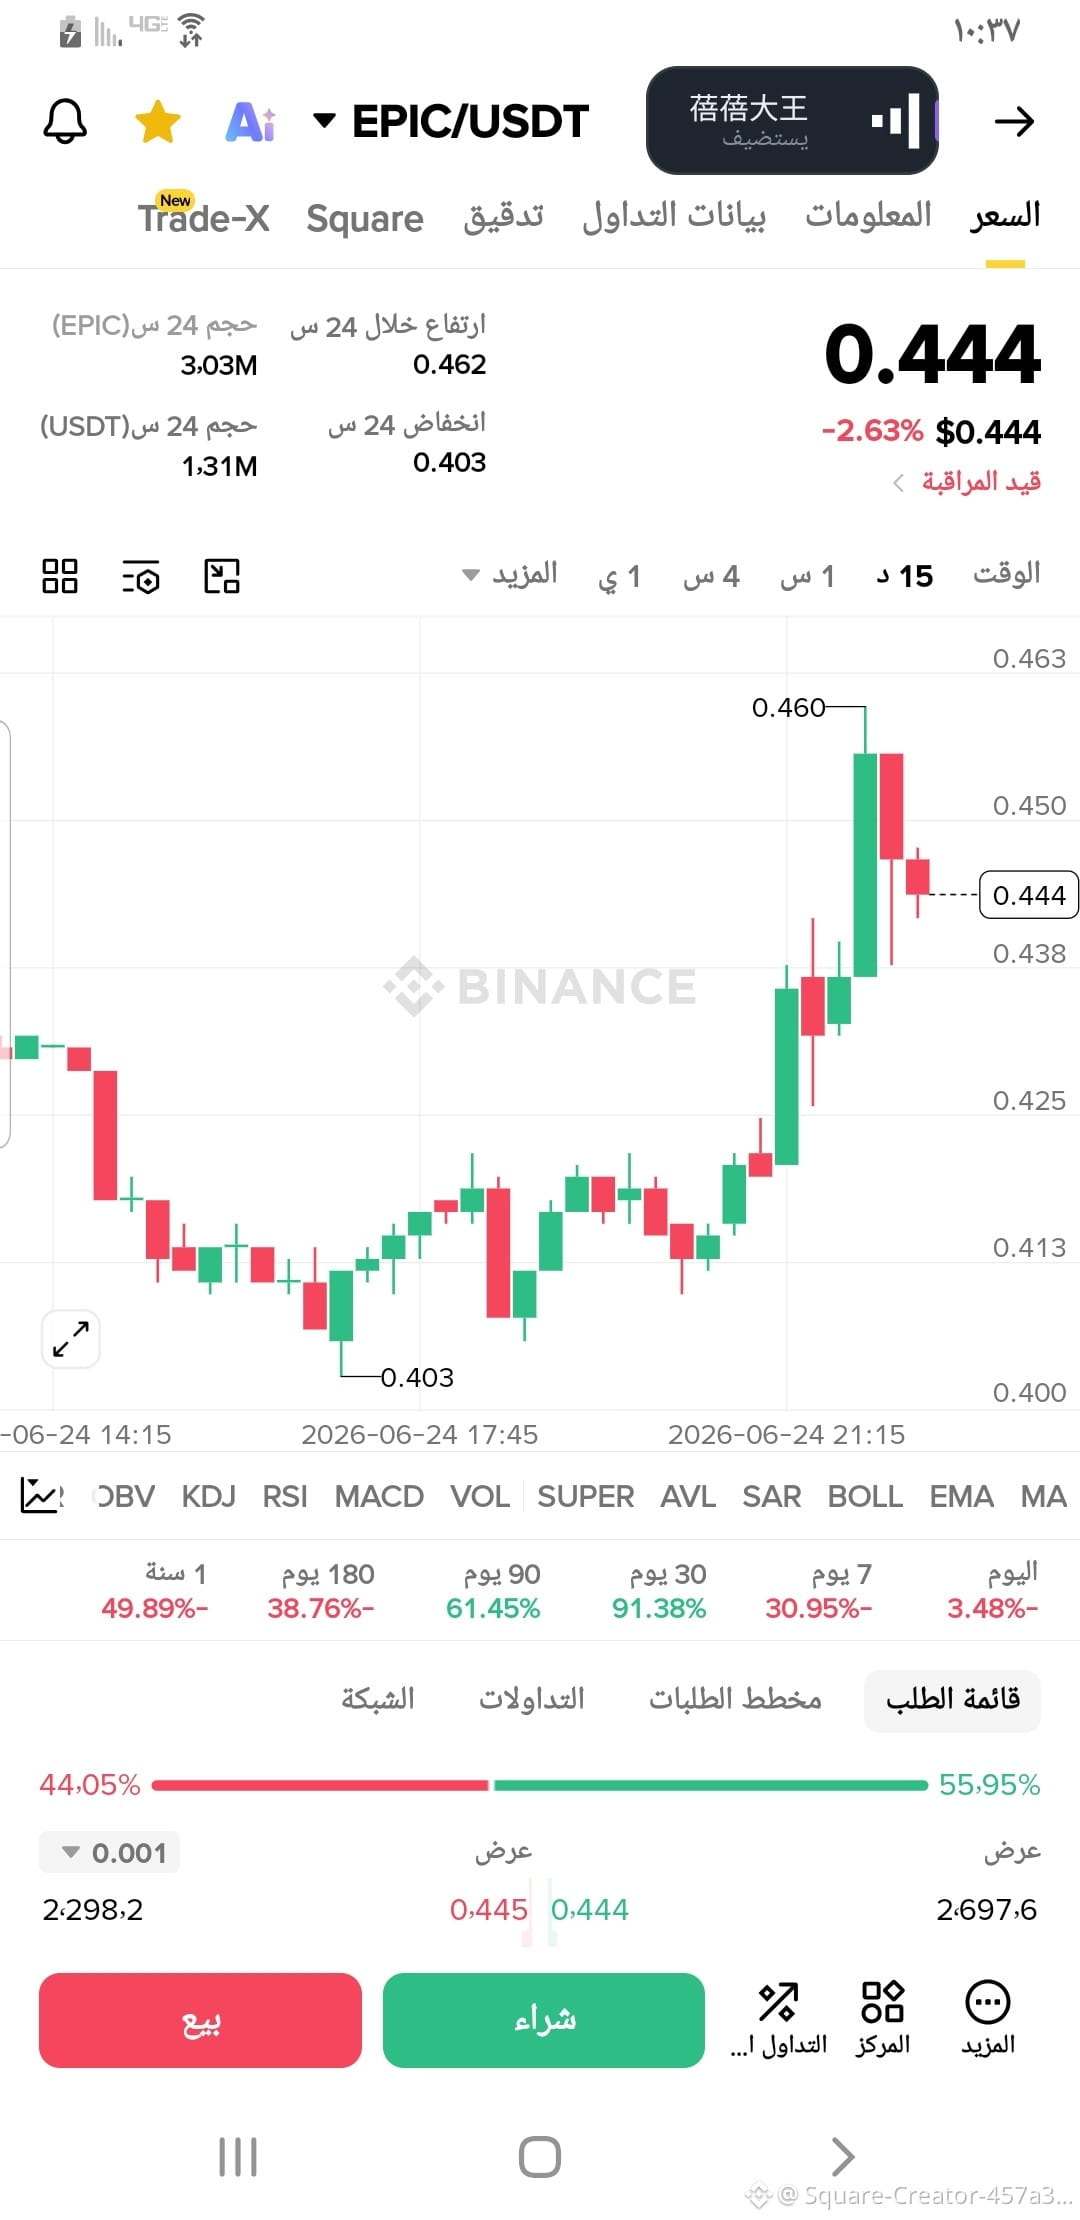Open the indicator chart icon beside OBV
The width and height of the screenshot is (1080, 2220).
click(x=42, y=1496)
